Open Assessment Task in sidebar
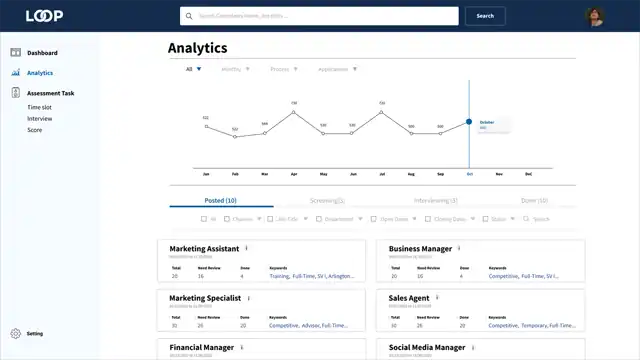Viewport: 640px width, 360px height. tap(51, 93)
